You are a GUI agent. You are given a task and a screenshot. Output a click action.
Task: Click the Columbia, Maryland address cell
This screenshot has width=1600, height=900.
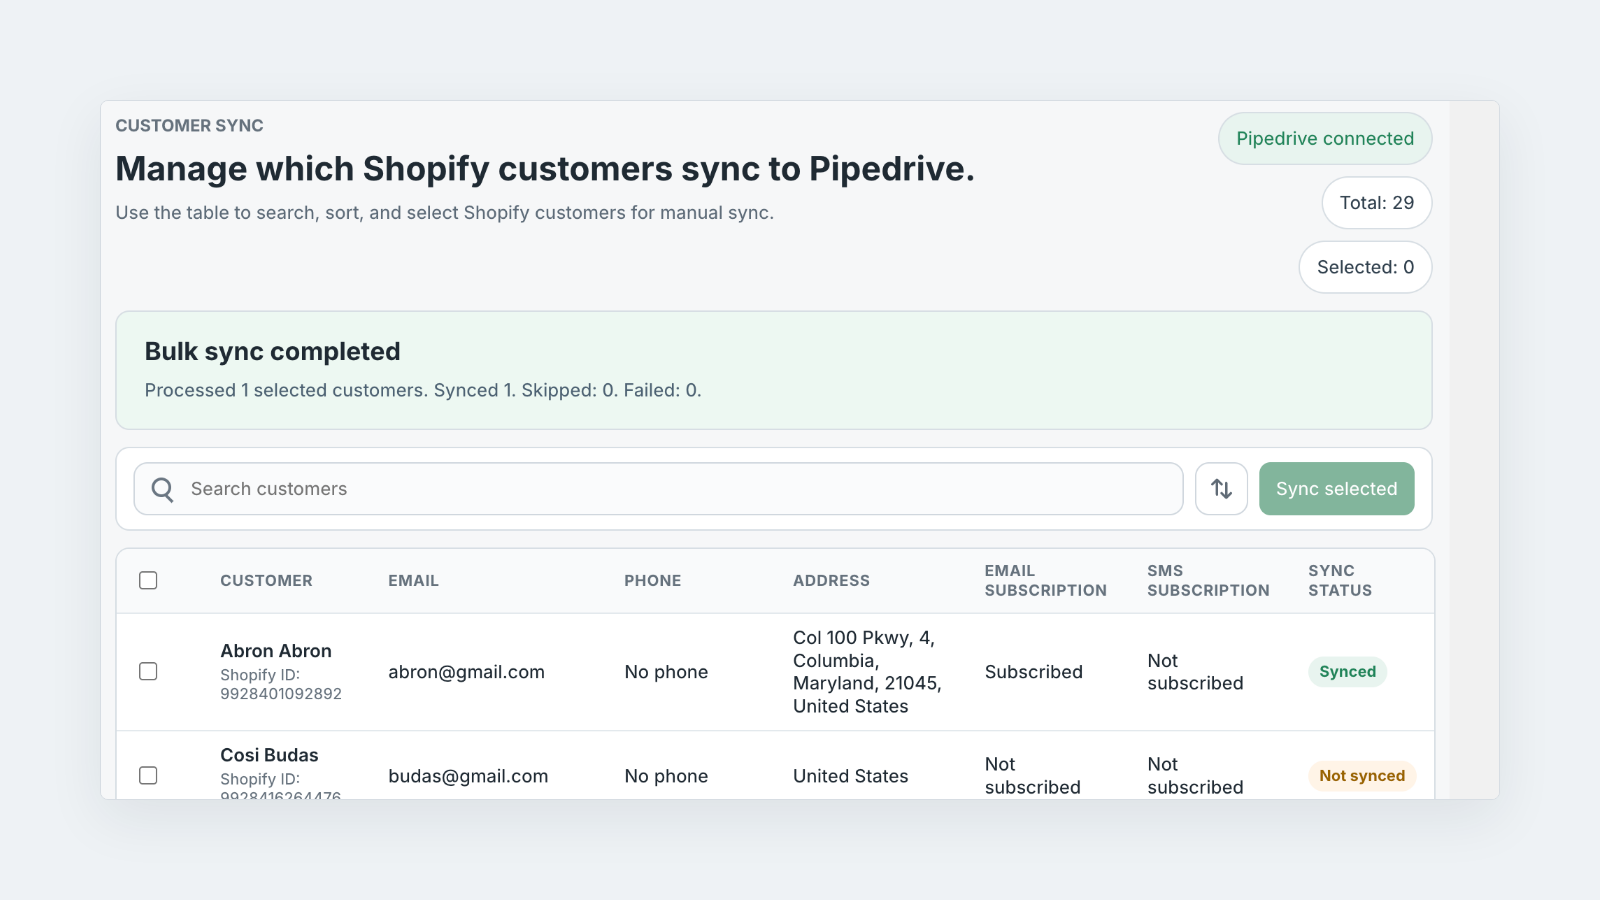click(867, 672)
